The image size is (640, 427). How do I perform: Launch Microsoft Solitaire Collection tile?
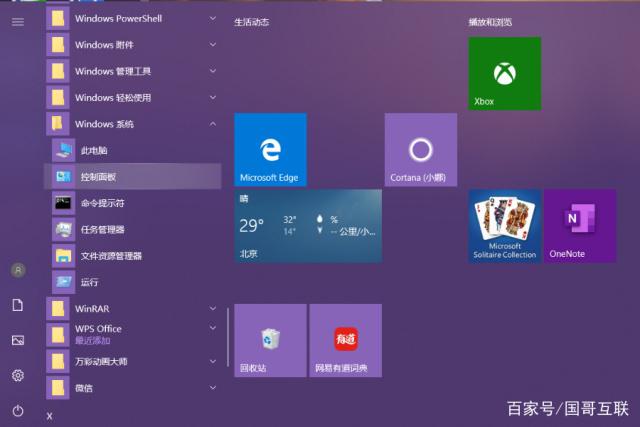504,226
